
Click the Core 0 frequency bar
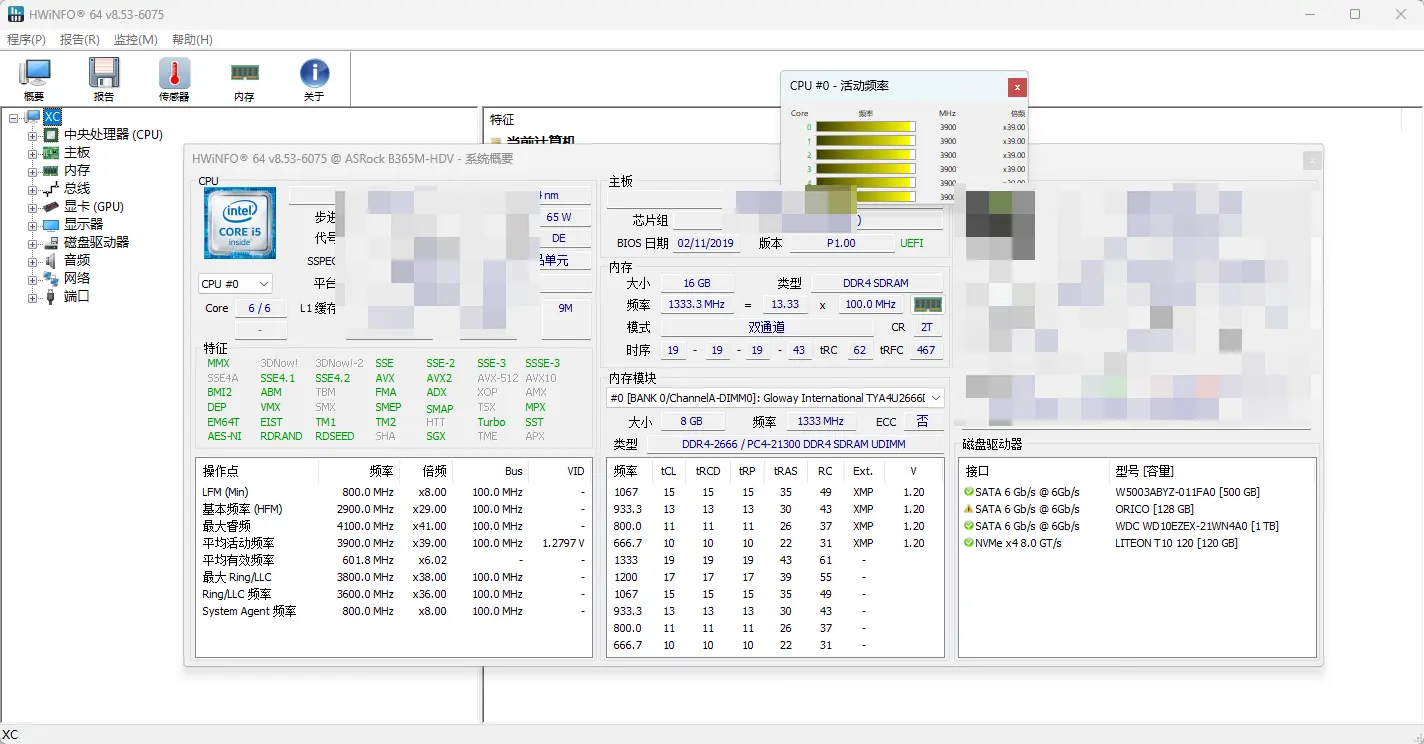(x=865, y=127)
